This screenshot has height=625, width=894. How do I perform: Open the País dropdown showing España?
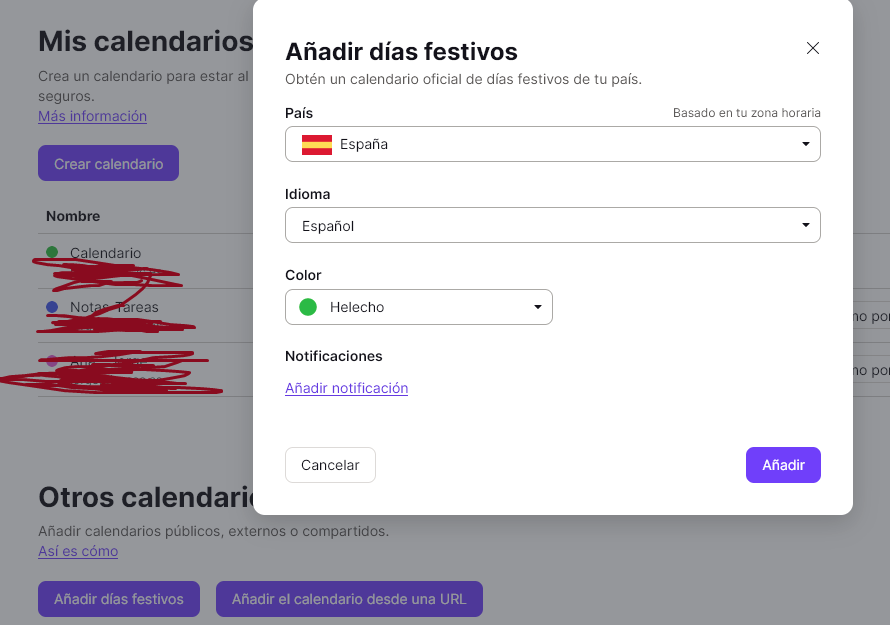coord(552,144)
